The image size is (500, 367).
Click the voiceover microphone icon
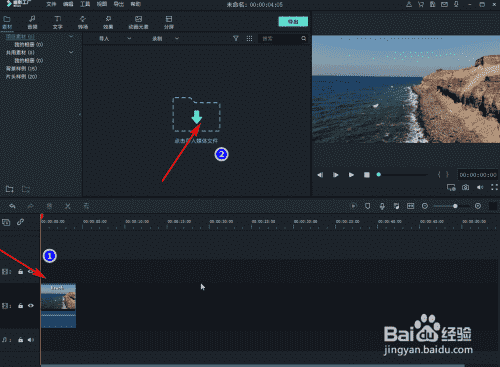tap(382, 206)
